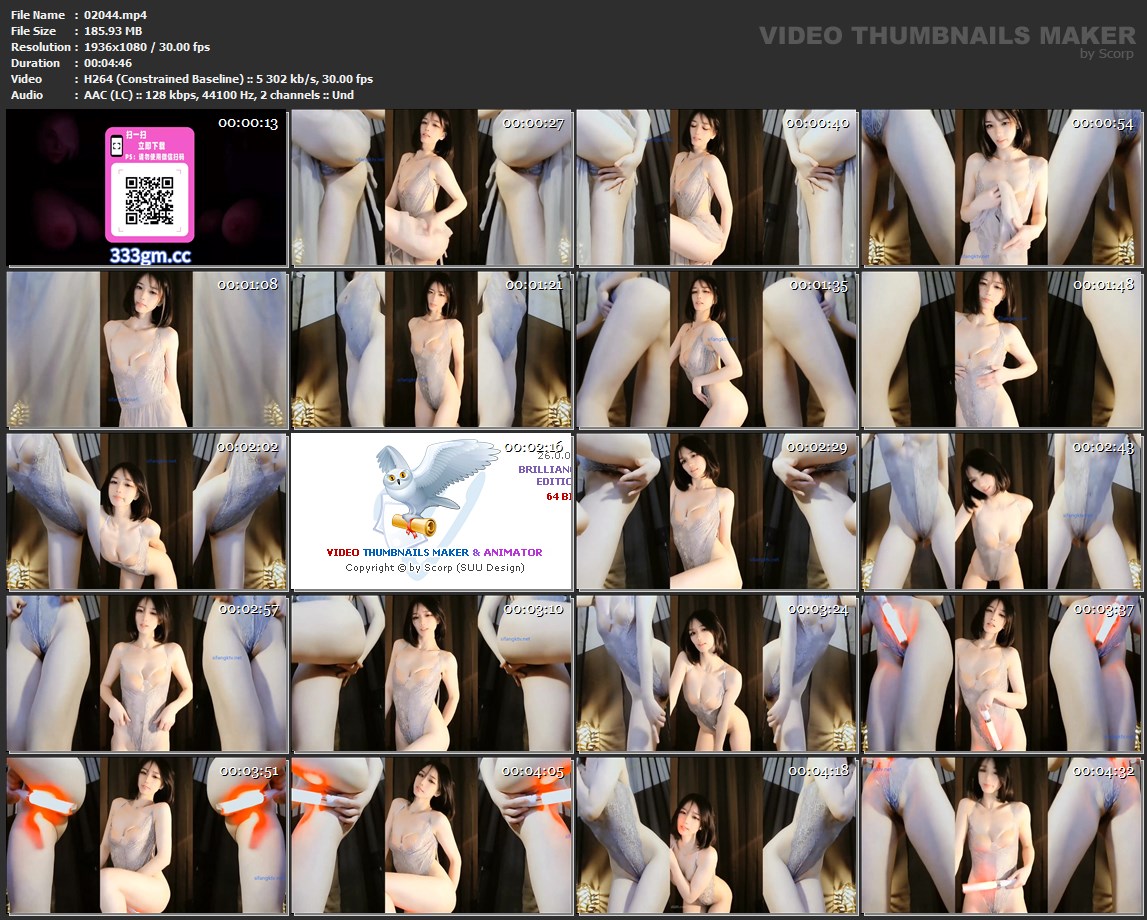Click the 00:04:32 timestamp label
This screenshot has height=920, width=1147.
1104,771
